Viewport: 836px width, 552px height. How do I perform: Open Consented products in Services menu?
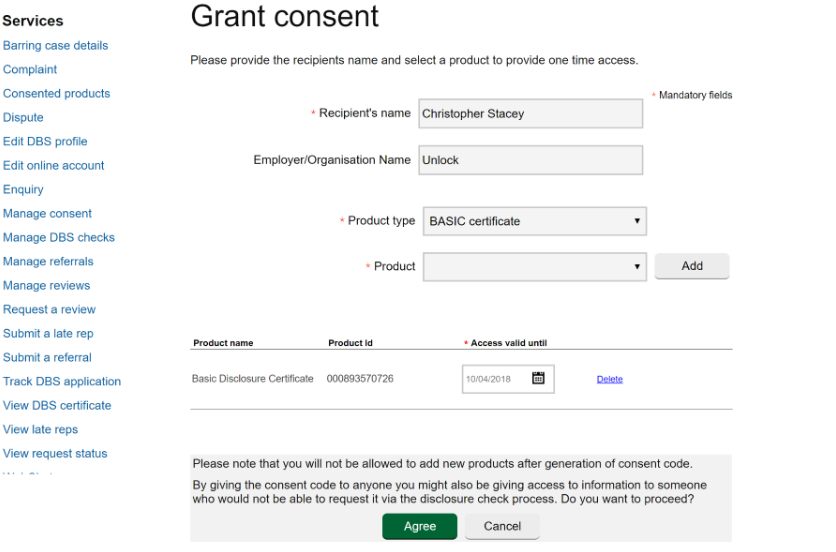click(x=57, y=93)
